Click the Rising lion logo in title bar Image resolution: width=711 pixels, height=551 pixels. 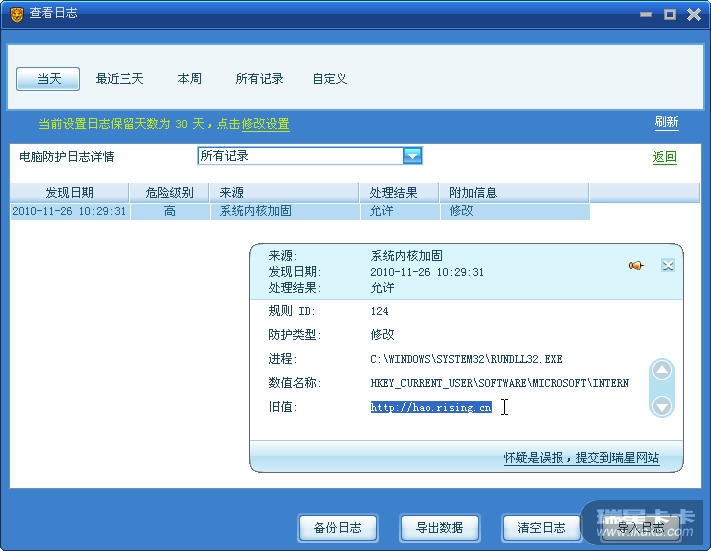click(16, 15)
